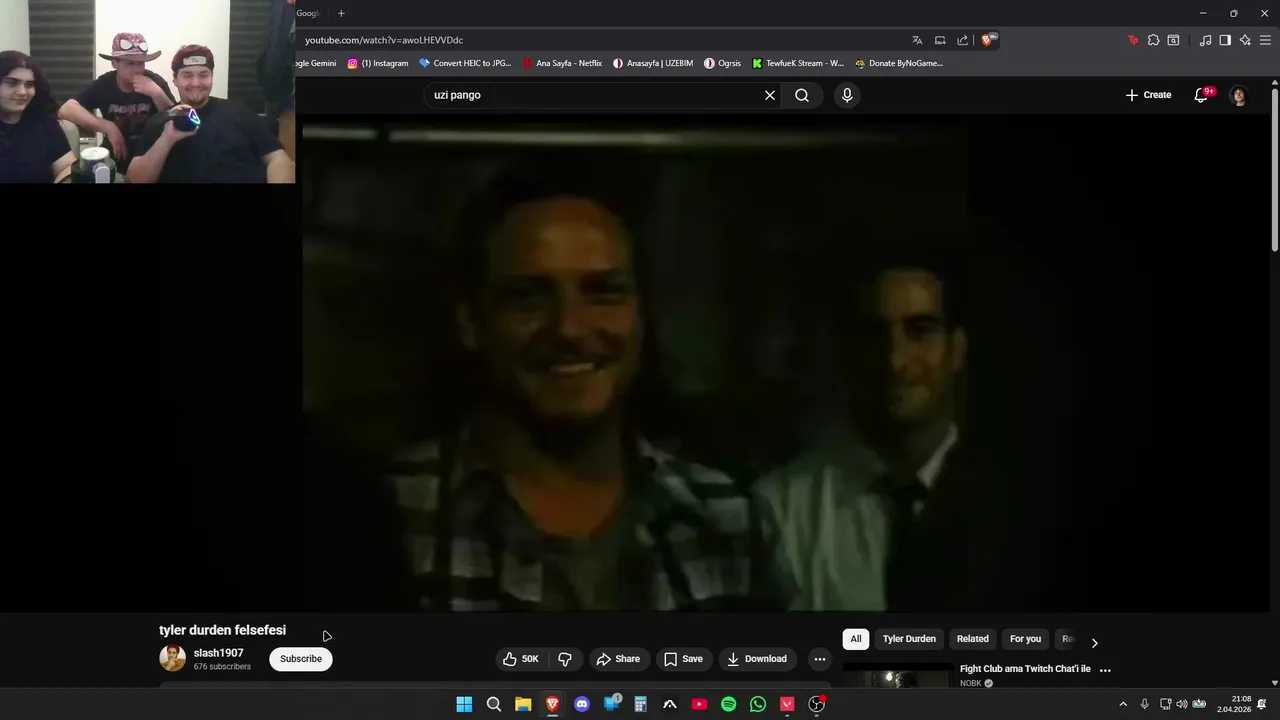Screen dimensions: 1280x720
Task: Select the Related filter chip
Action: tap(972, 639)
